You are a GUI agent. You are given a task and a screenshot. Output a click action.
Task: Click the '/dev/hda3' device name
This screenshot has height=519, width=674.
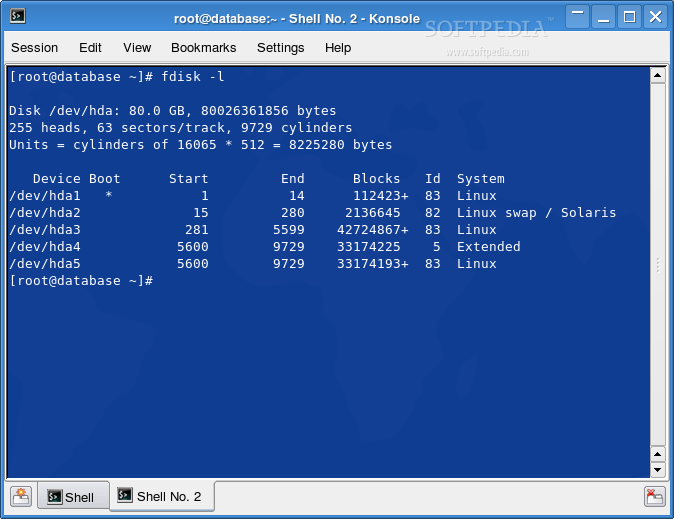pyautogui.click(x=45, y=230)
